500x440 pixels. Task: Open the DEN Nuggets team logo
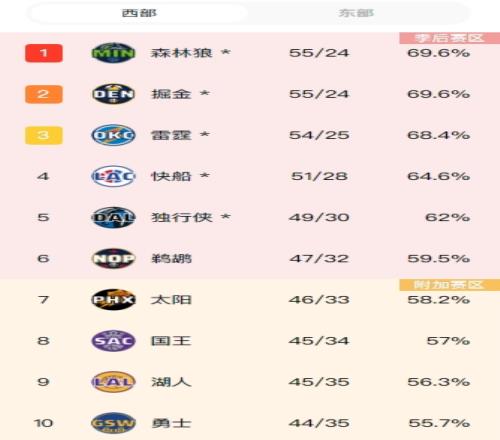point(113,94)
